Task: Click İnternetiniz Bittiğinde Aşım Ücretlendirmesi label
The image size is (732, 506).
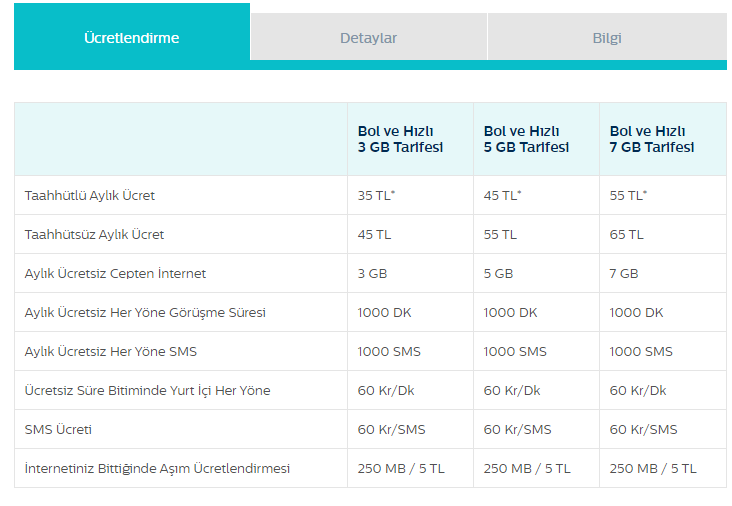Action: coord(157,468)
